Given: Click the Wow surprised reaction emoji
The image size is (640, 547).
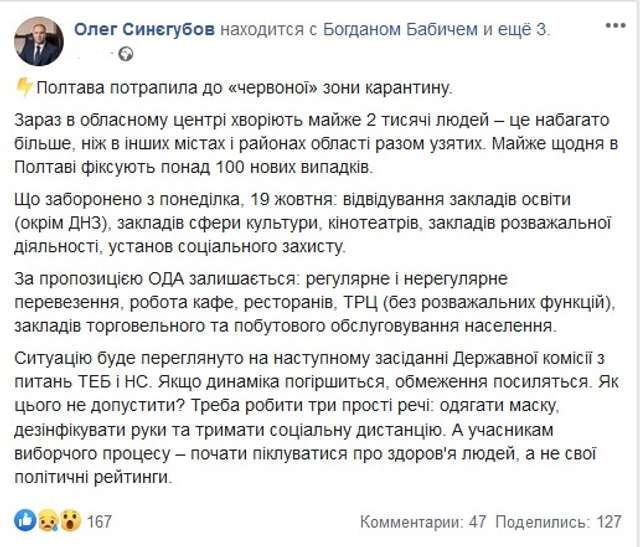Looking at the screenshot, I should click(x=69, y=521).
